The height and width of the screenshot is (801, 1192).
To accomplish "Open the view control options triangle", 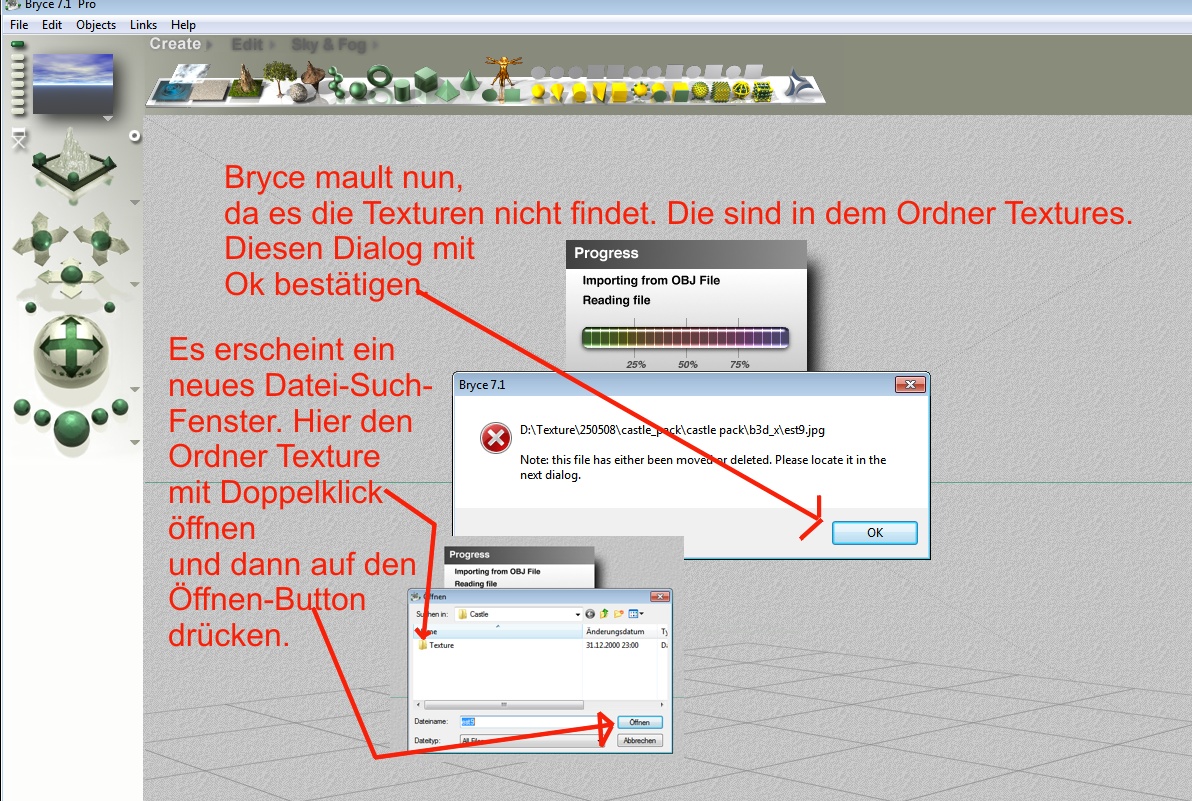I will (135, 202).
